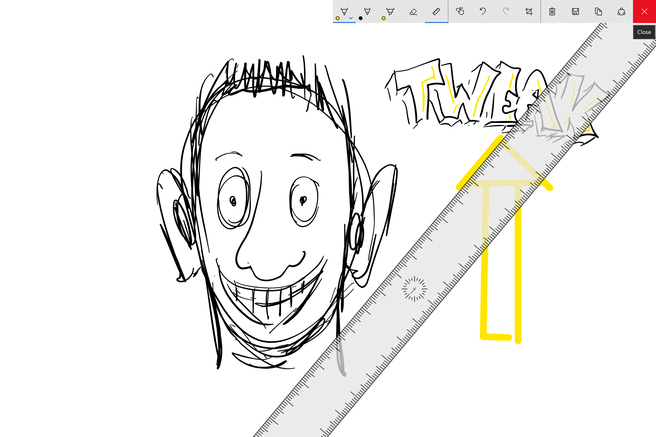Select the yellow highlighter tool
656x437 pixels.
pyautogui.click(x=390, y=12)
